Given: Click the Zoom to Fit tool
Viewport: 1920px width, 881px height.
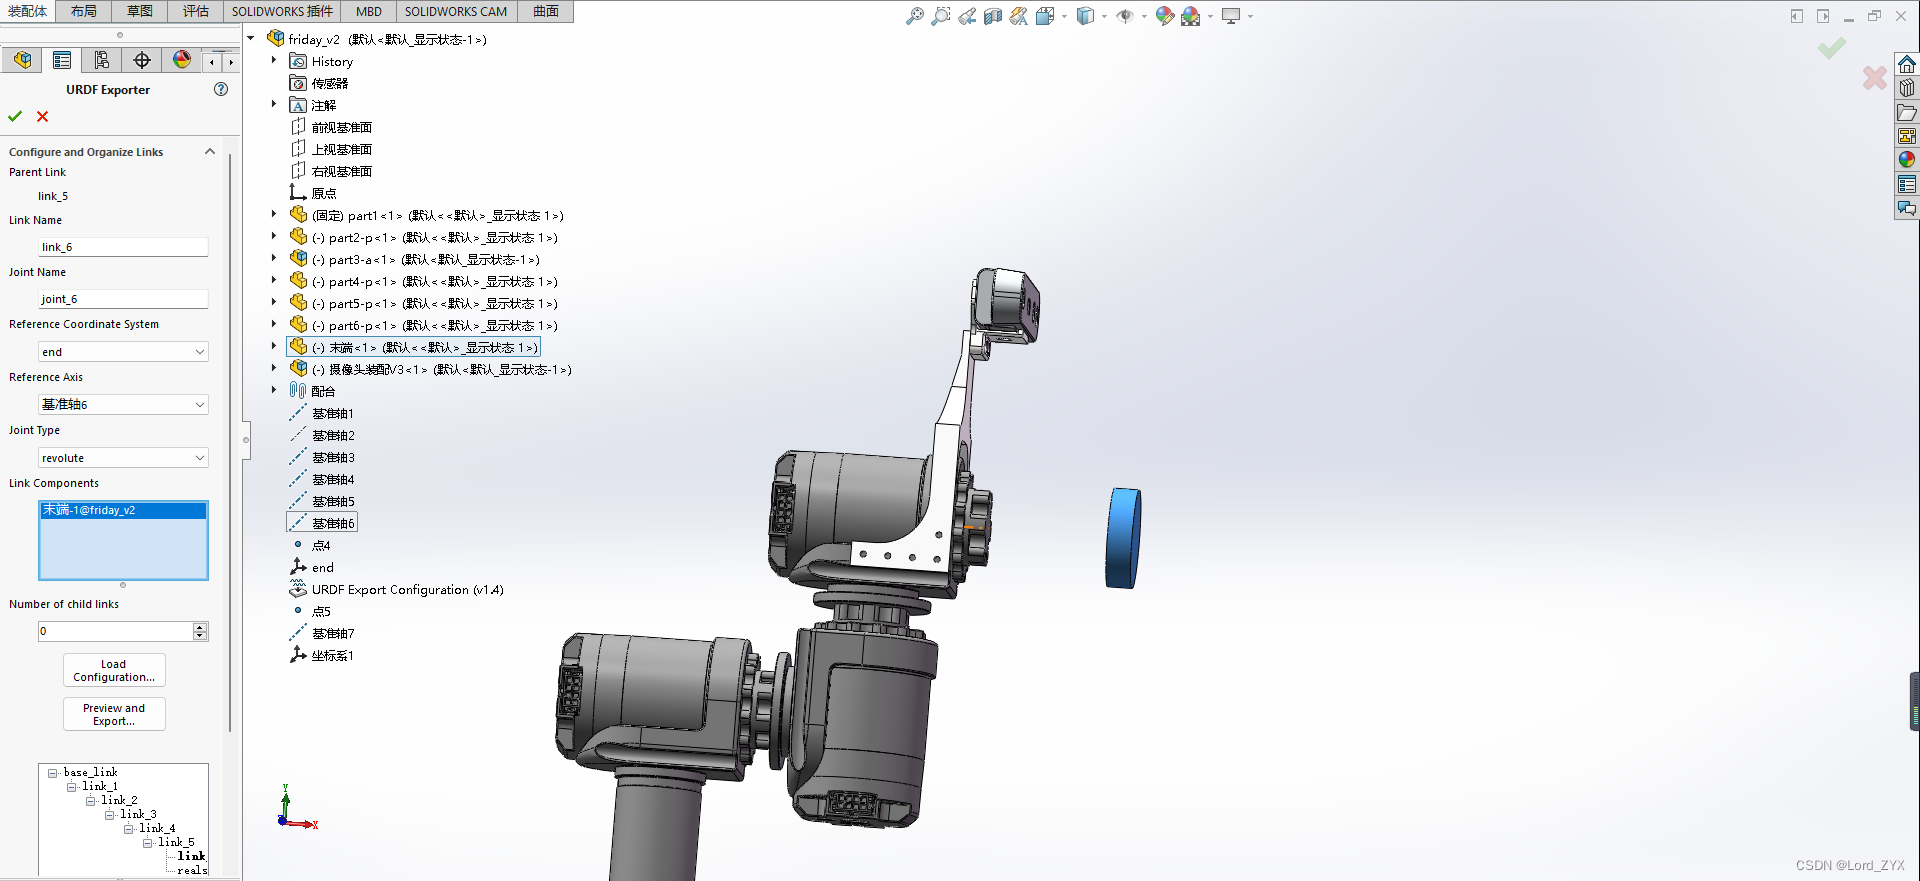Looking at the screenshot, I should (914, 16).
